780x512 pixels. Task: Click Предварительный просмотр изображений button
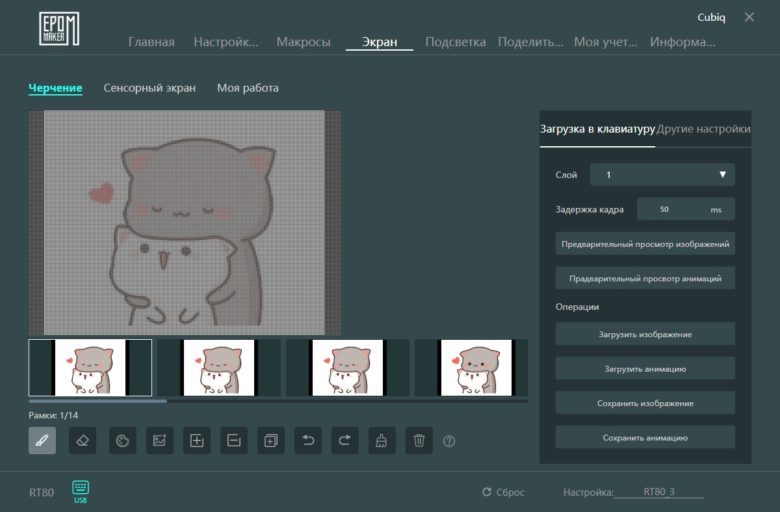pos(645,244)
